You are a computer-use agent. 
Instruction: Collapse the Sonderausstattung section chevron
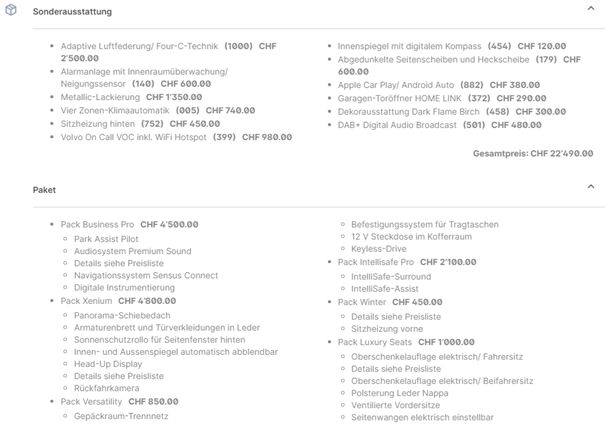pos(591,9)
